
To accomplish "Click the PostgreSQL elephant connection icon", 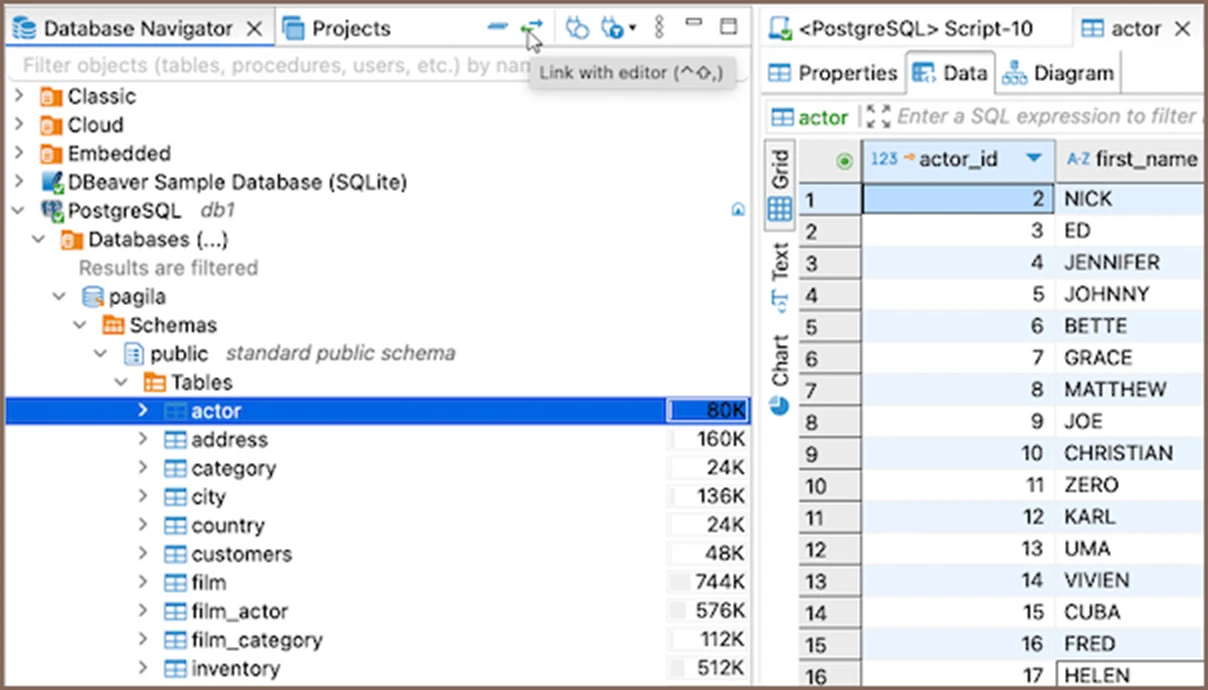I will click(51, 211).
